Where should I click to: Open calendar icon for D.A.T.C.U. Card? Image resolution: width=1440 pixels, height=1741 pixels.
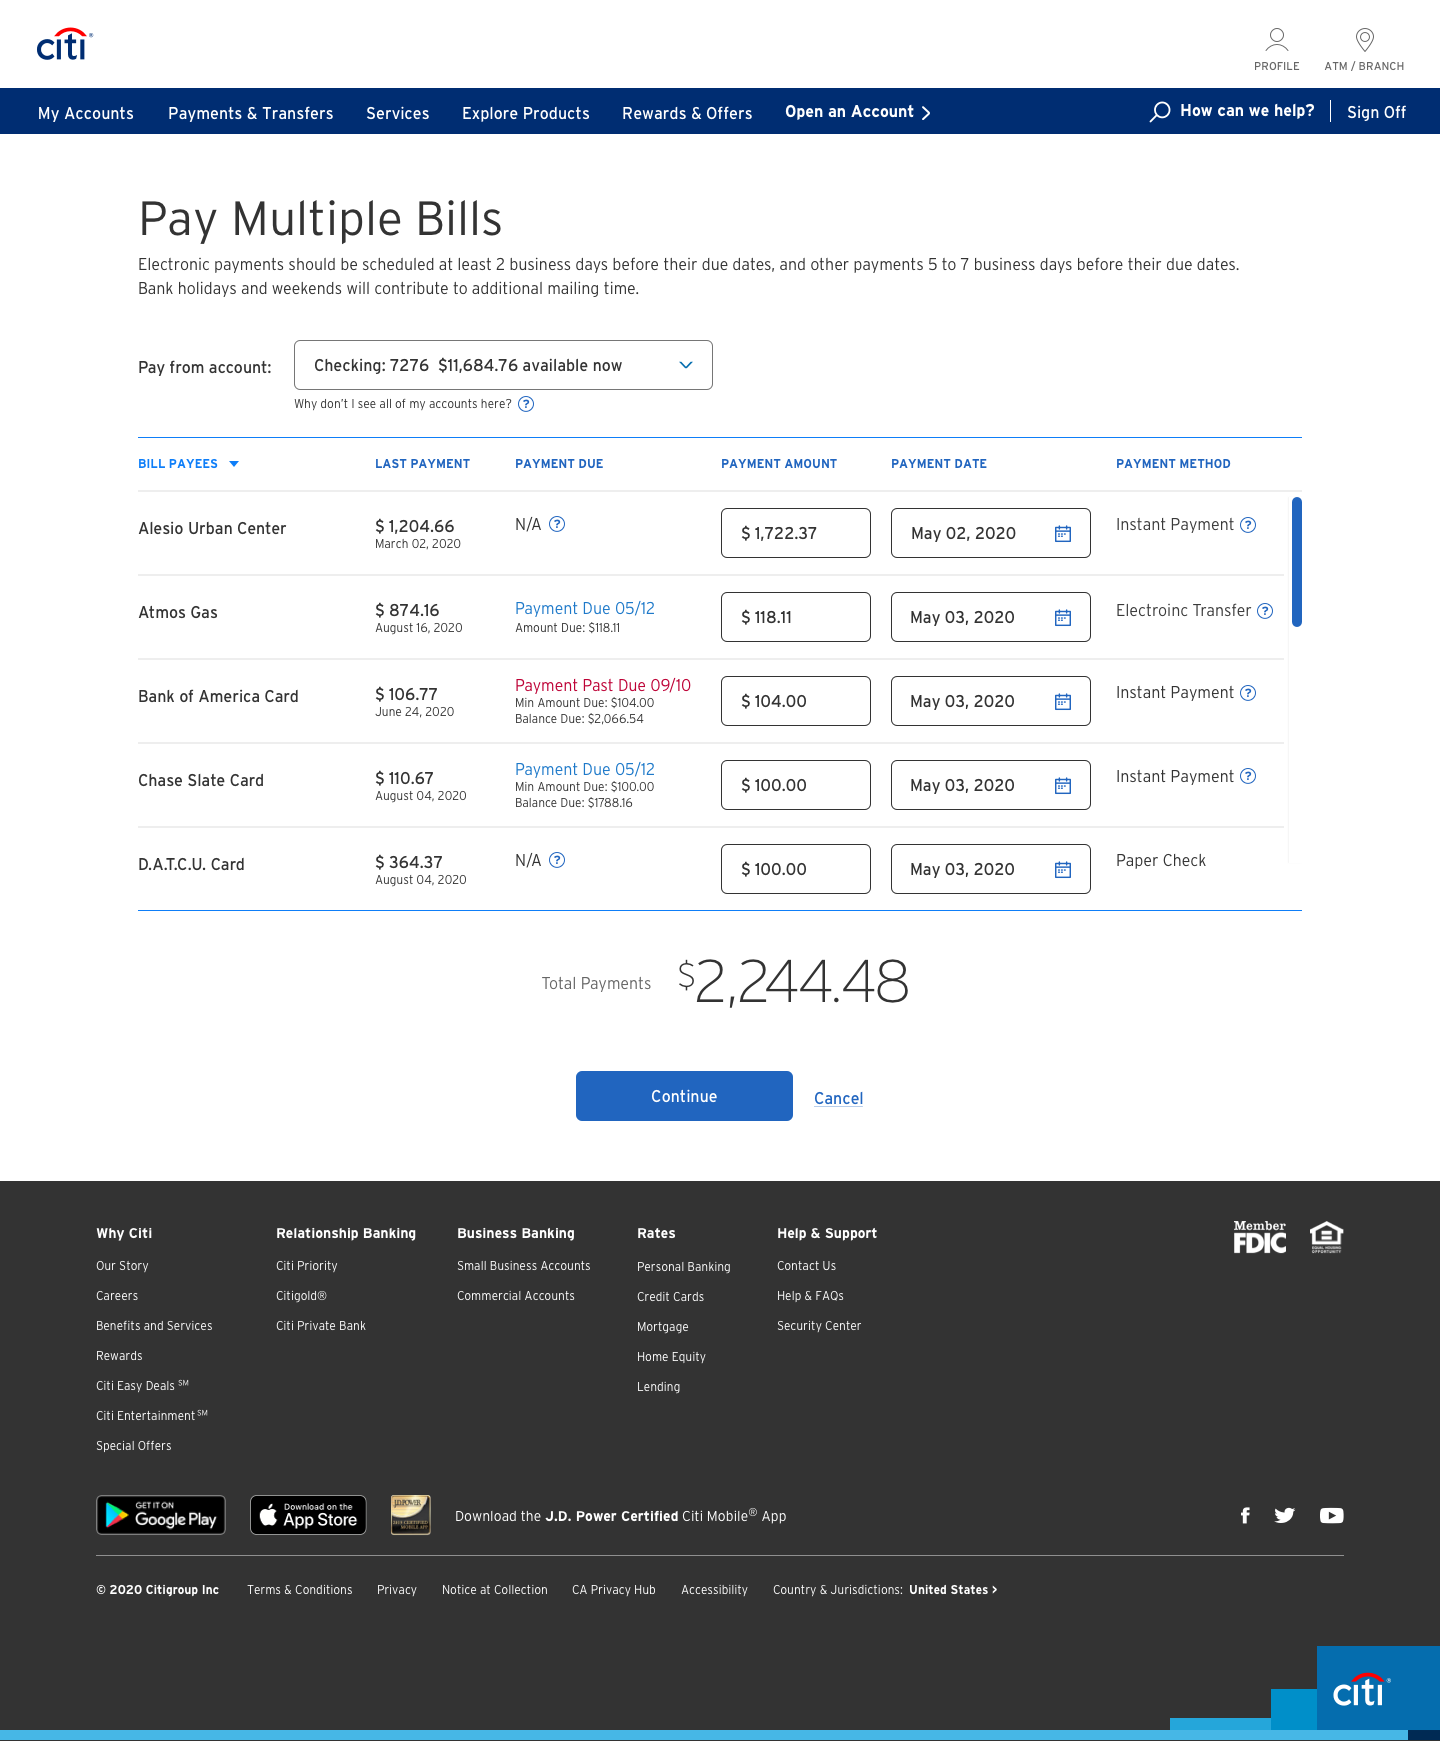tap(1063, 870)
